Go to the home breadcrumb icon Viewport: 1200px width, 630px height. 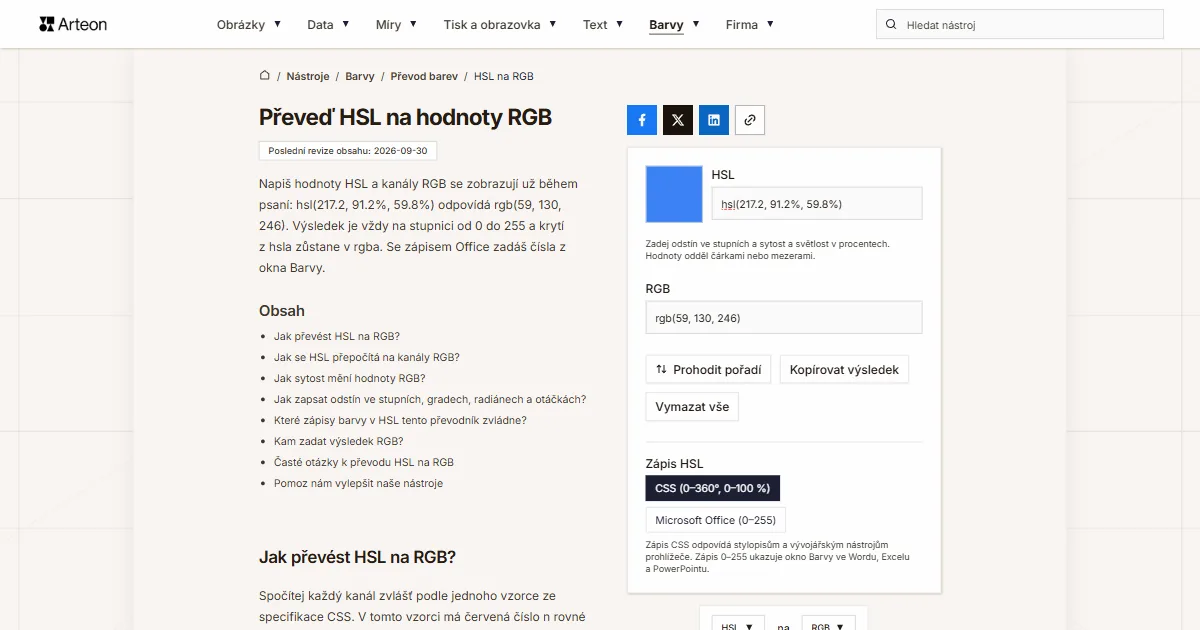coord(265,76)
